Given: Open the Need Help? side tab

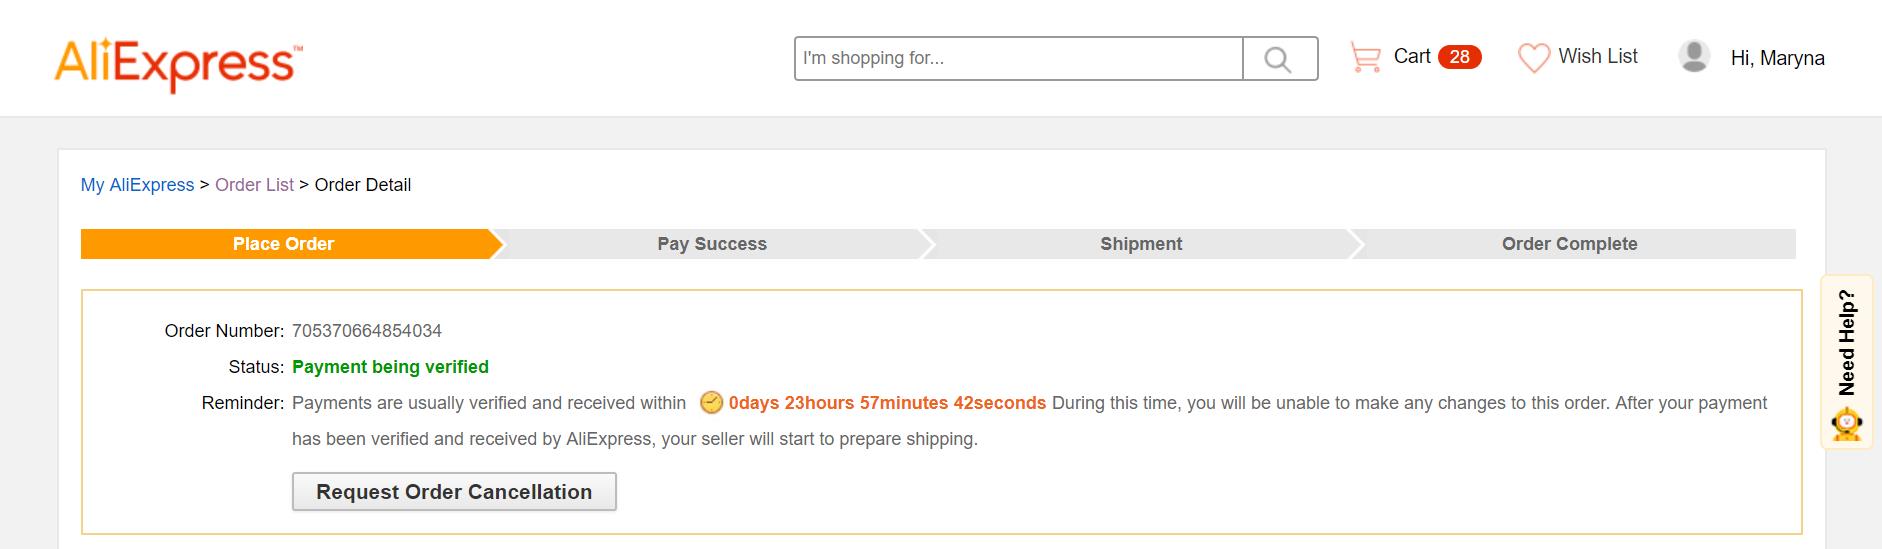Looking at the screenshot, I should click(1846, 343).
